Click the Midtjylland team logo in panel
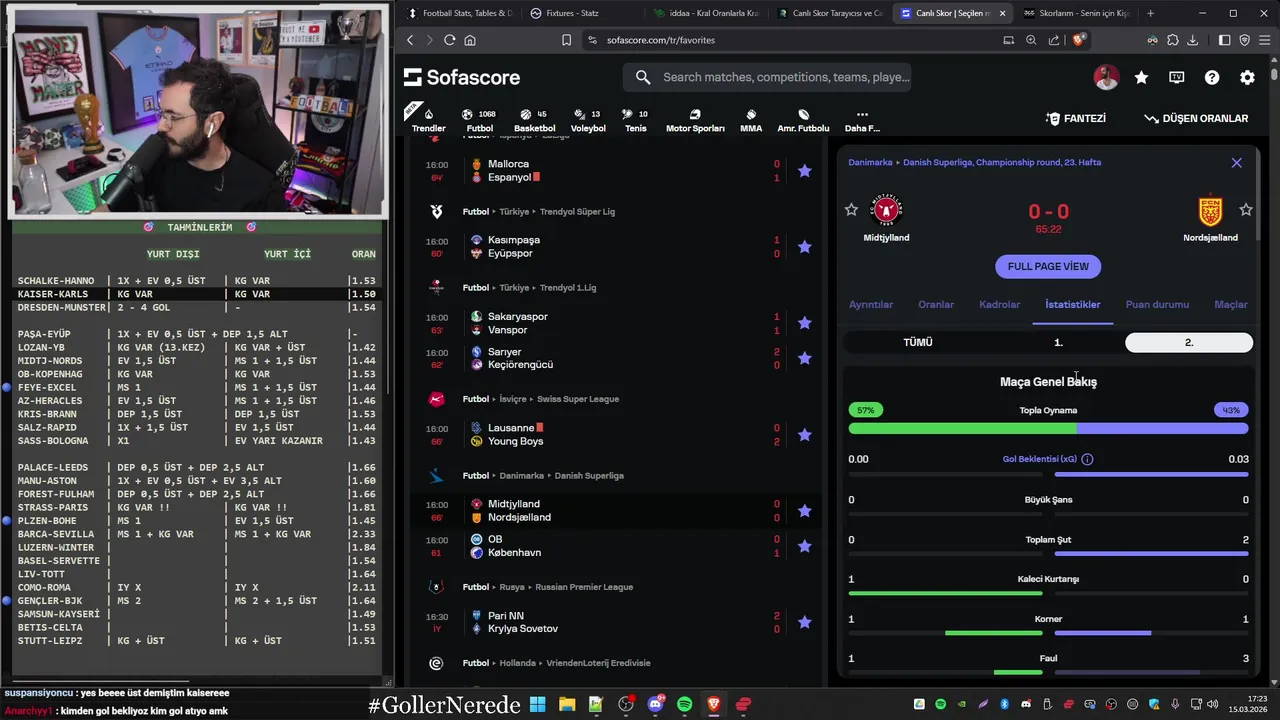Screen dimensions: 1280x720 click(886, 210)
